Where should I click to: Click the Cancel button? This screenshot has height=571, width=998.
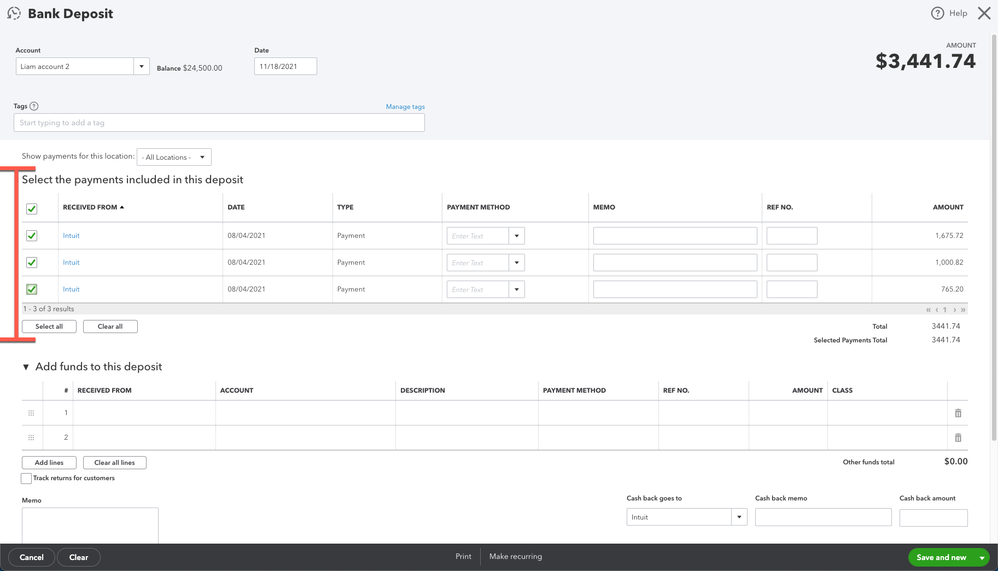coord(31,557)
